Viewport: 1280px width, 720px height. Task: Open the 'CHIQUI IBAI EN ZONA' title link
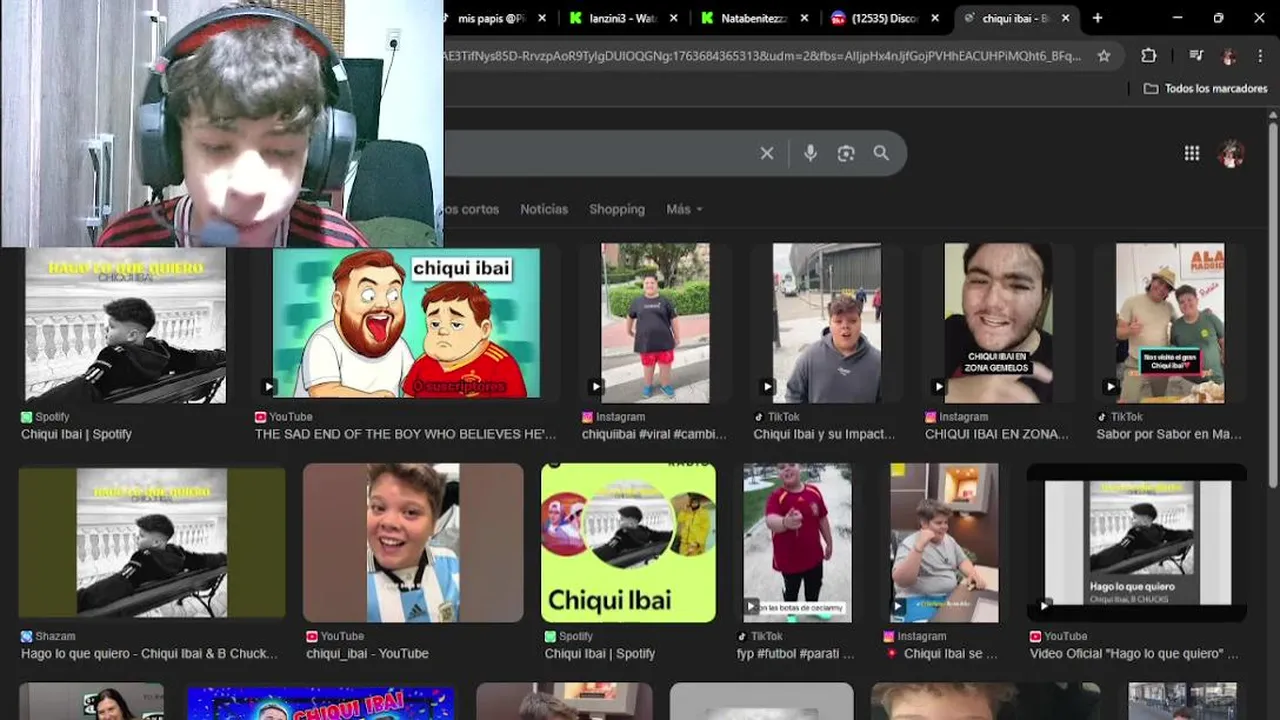997,434
